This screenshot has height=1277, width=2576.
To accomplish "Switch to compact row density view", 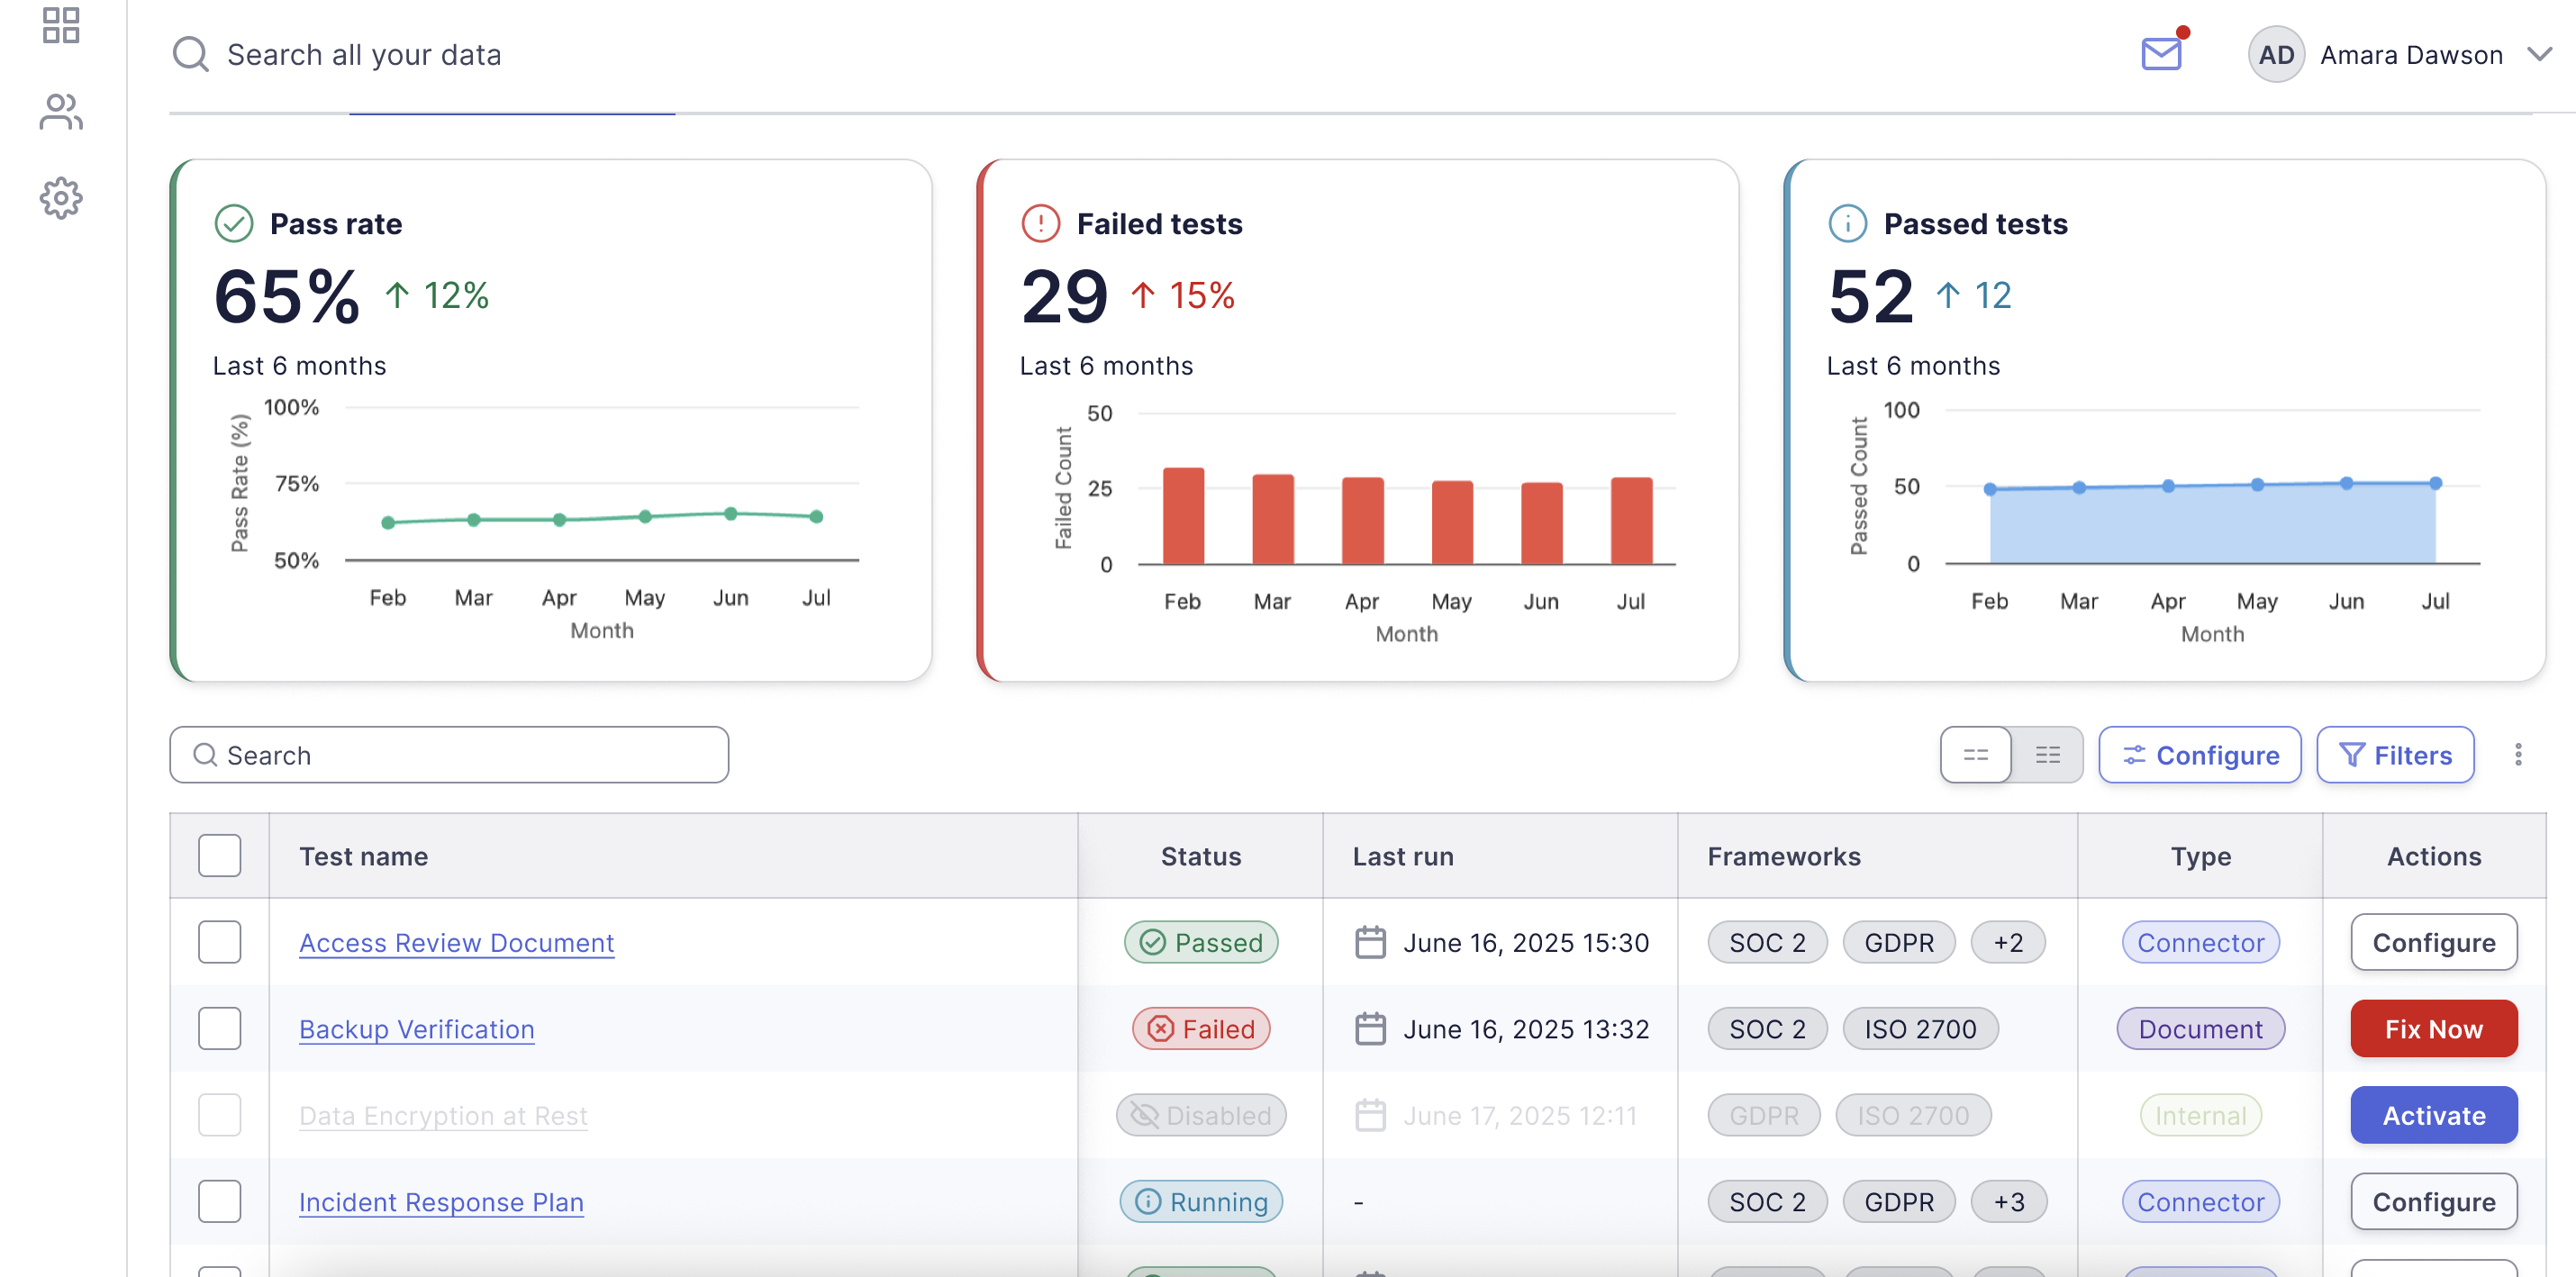I will coord(2047,755).
